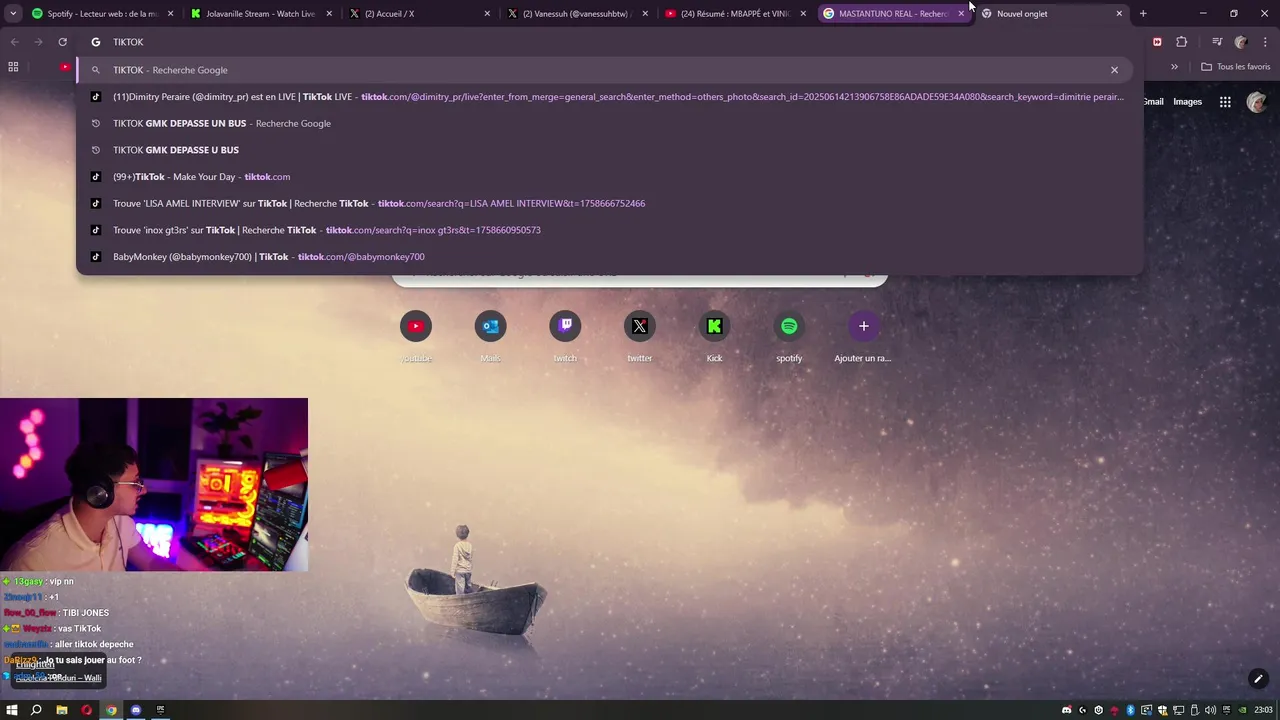The width and height of the screenshot is (1280, 720).
Task: Open Bluetooth icon in system tray
Action: pyautogui.click(x=1131, y=710)
